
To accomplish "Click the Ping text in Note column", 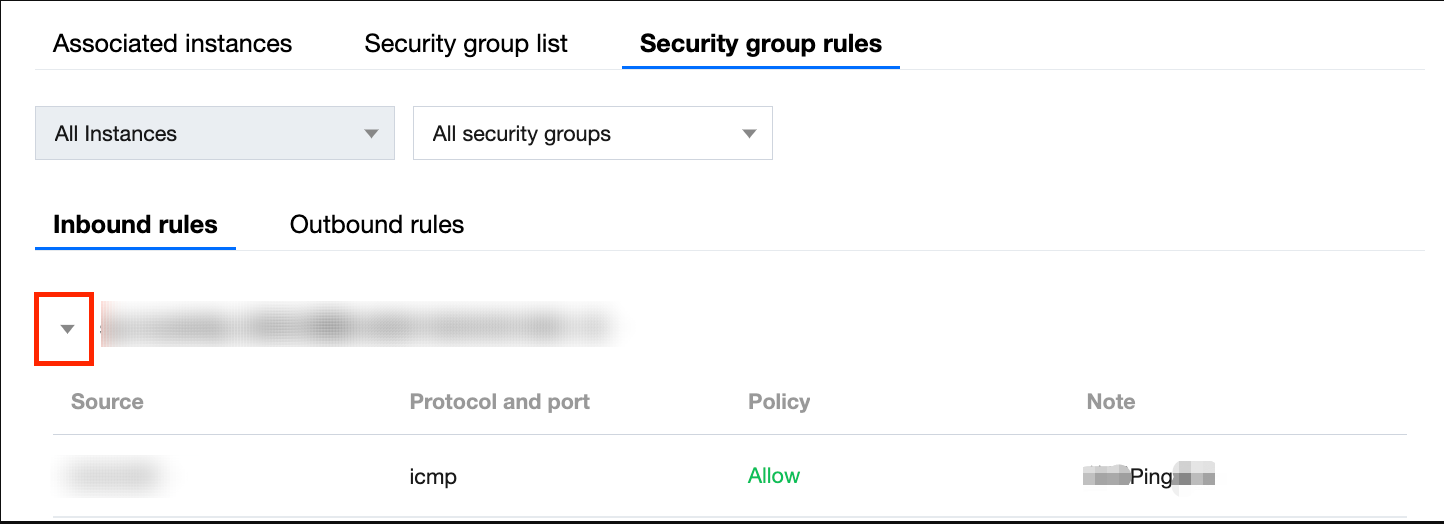I will coord(1151,476).
